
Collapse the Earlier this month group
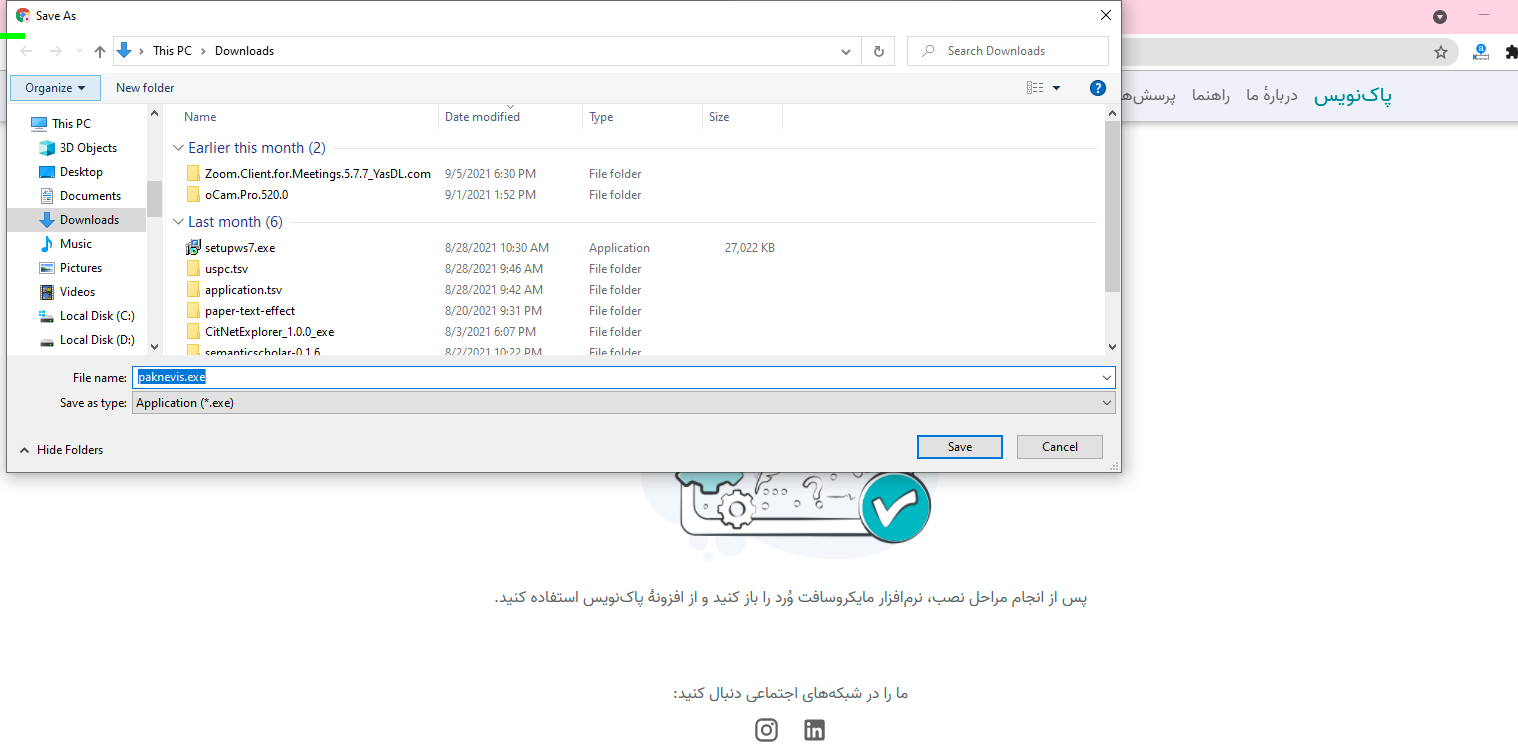[x=179, y=148]
